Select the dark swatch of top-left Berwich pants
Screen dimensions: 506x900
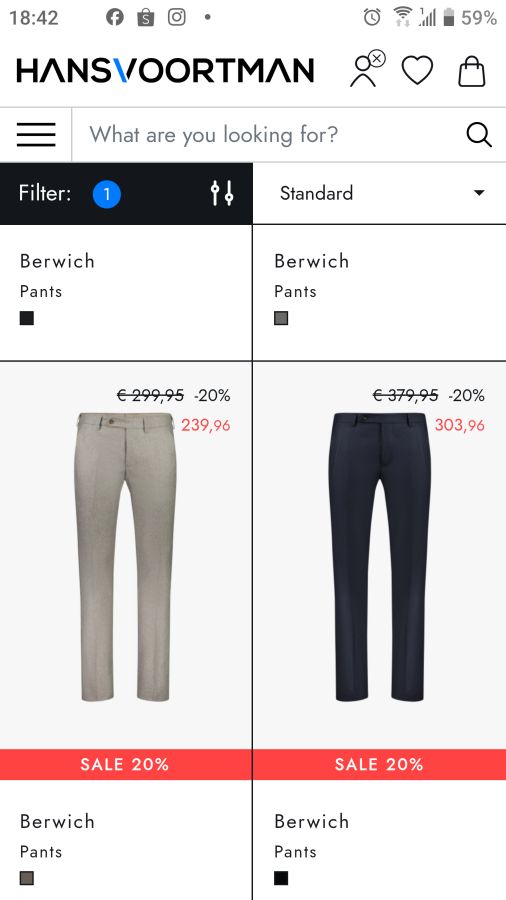[27, 319]
